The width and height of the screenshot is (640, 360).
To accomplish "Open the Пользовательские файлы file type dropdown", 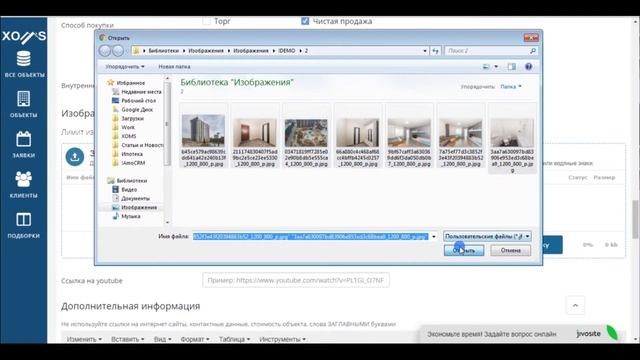I will [x=487, y=236].
